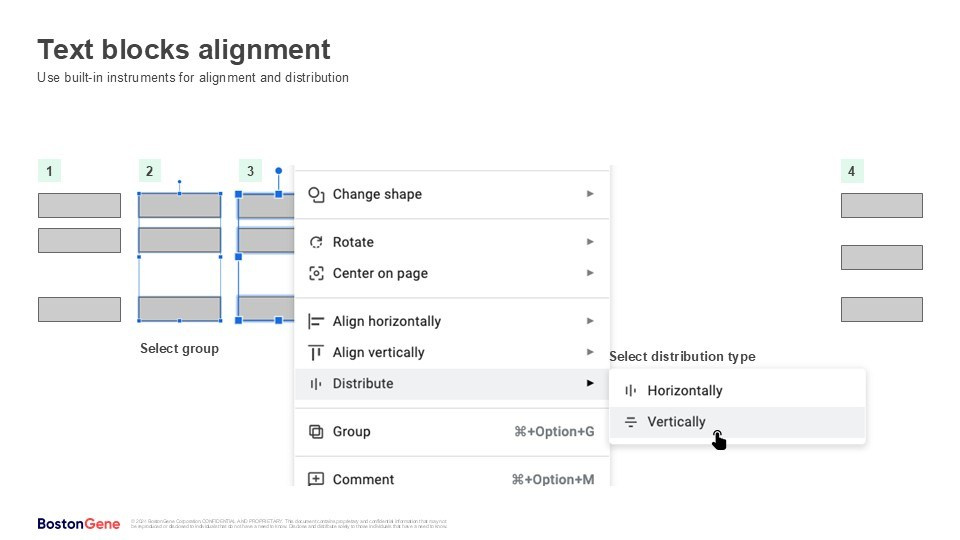960x540 pixels.
Task: Open the Align vertically submenu arrow
Action: click(x=590, y=352)
